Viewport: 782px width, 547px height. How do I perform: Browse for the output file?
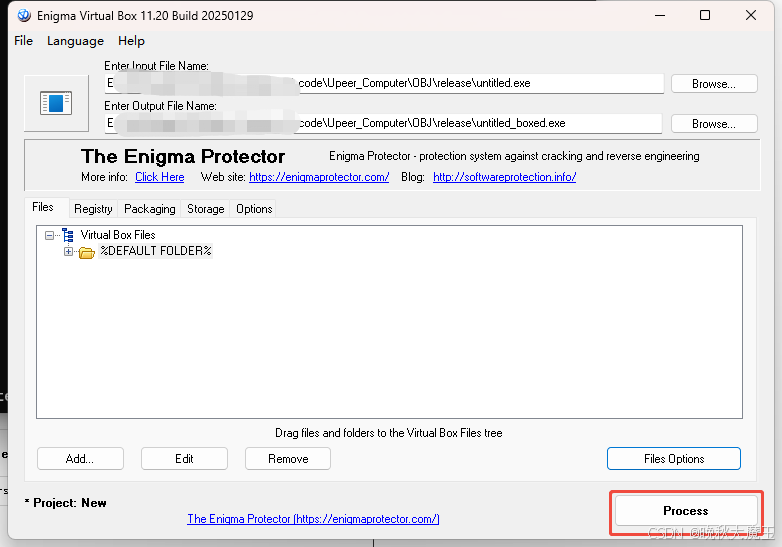point(714,124)
